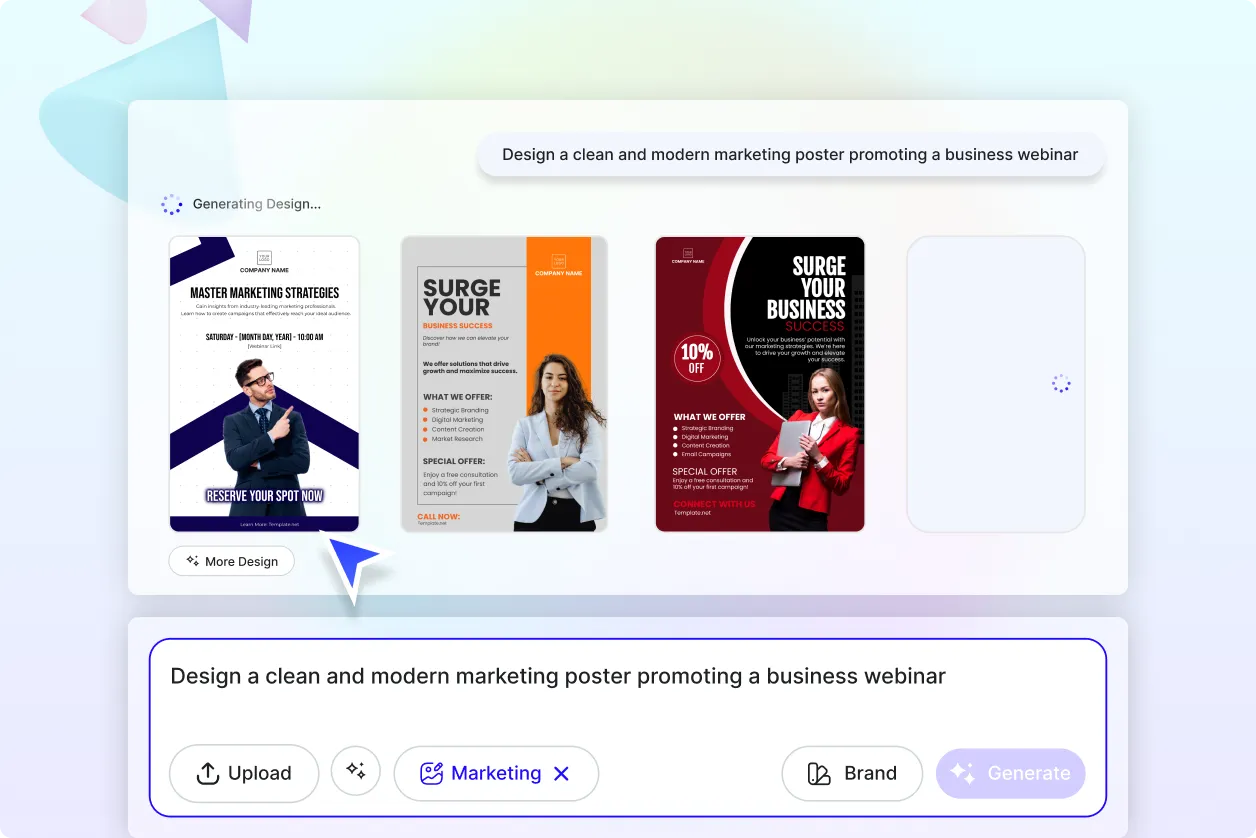Click inside the prompt text field

[557, 676]
